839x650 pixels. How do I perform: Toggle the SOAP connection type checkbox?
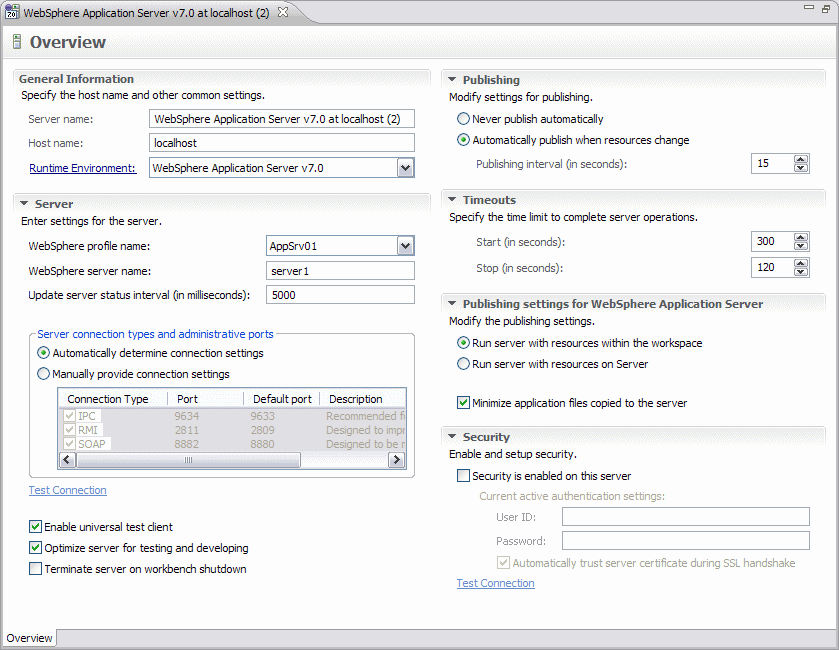tap(69, 443)
